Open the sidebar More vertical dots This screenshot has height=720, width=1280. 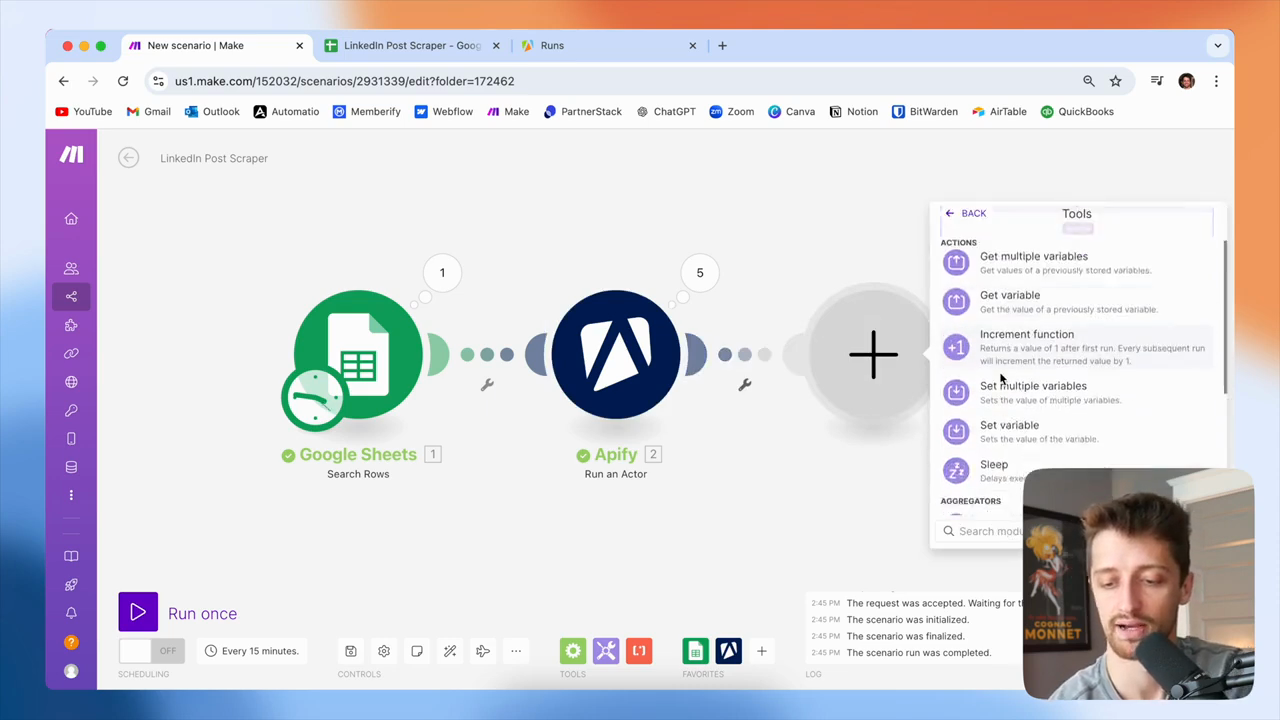[71, 495]
